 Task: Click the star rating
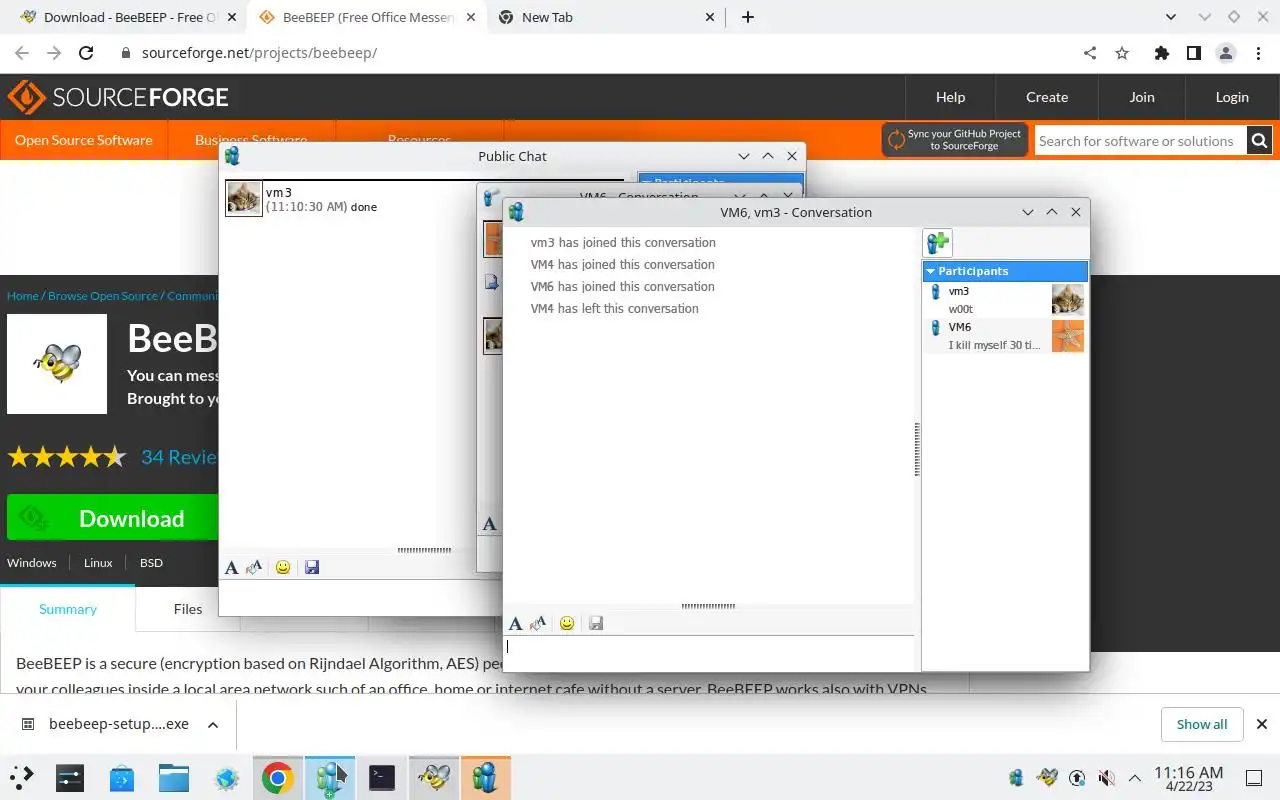tap(67, 458)
